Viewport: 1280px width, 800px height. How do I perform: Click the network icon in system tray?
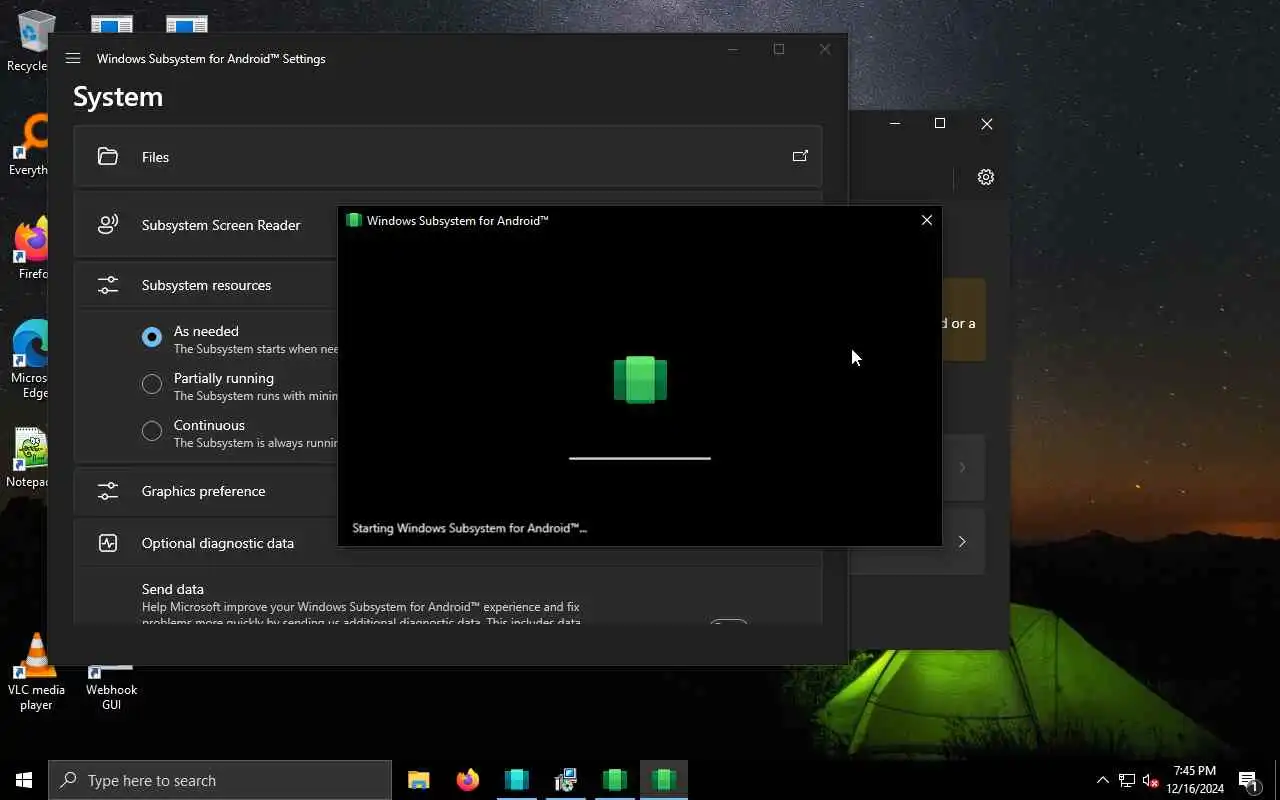click(x=1127, y=780)
